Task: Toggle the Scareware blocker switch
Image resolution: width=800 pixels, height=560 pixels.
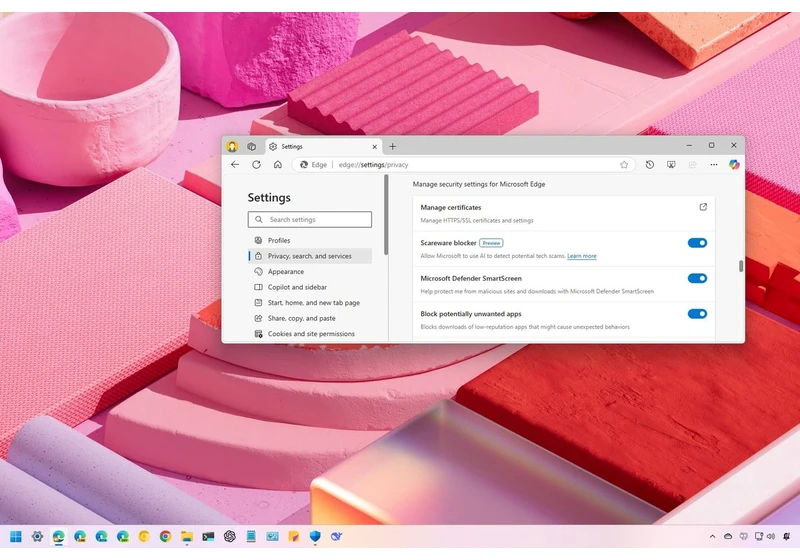Action: click(x=697, y=243)
